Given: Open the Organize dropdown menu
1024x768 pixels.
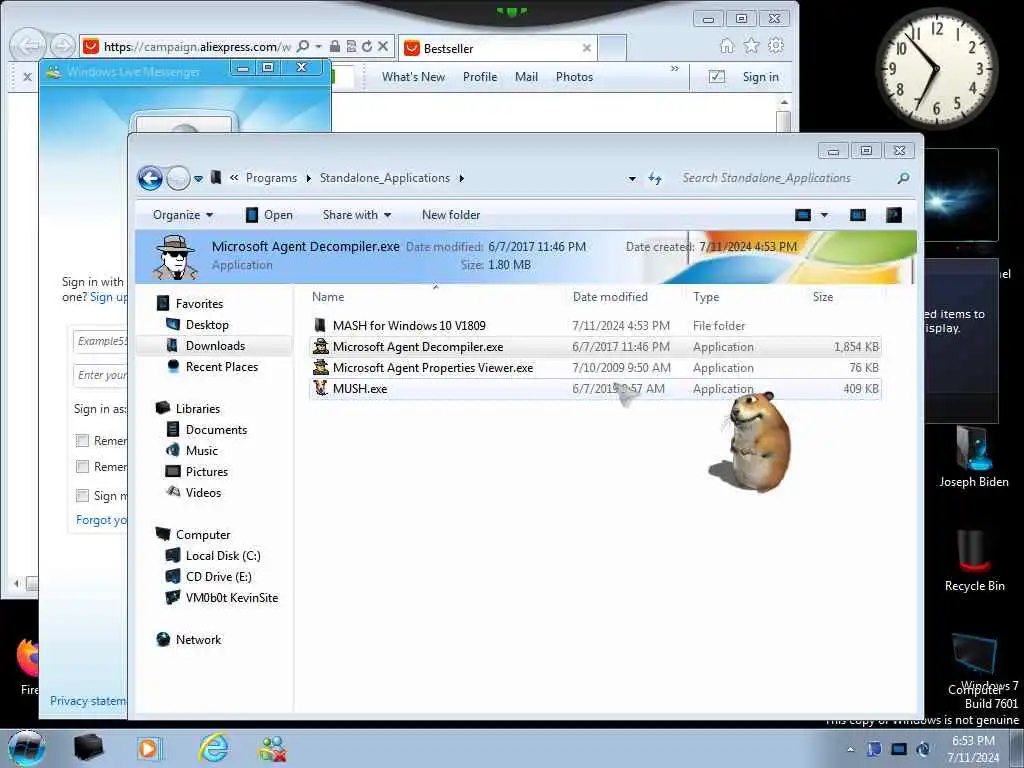Looking at the screenshot, I should pos(183,215).
